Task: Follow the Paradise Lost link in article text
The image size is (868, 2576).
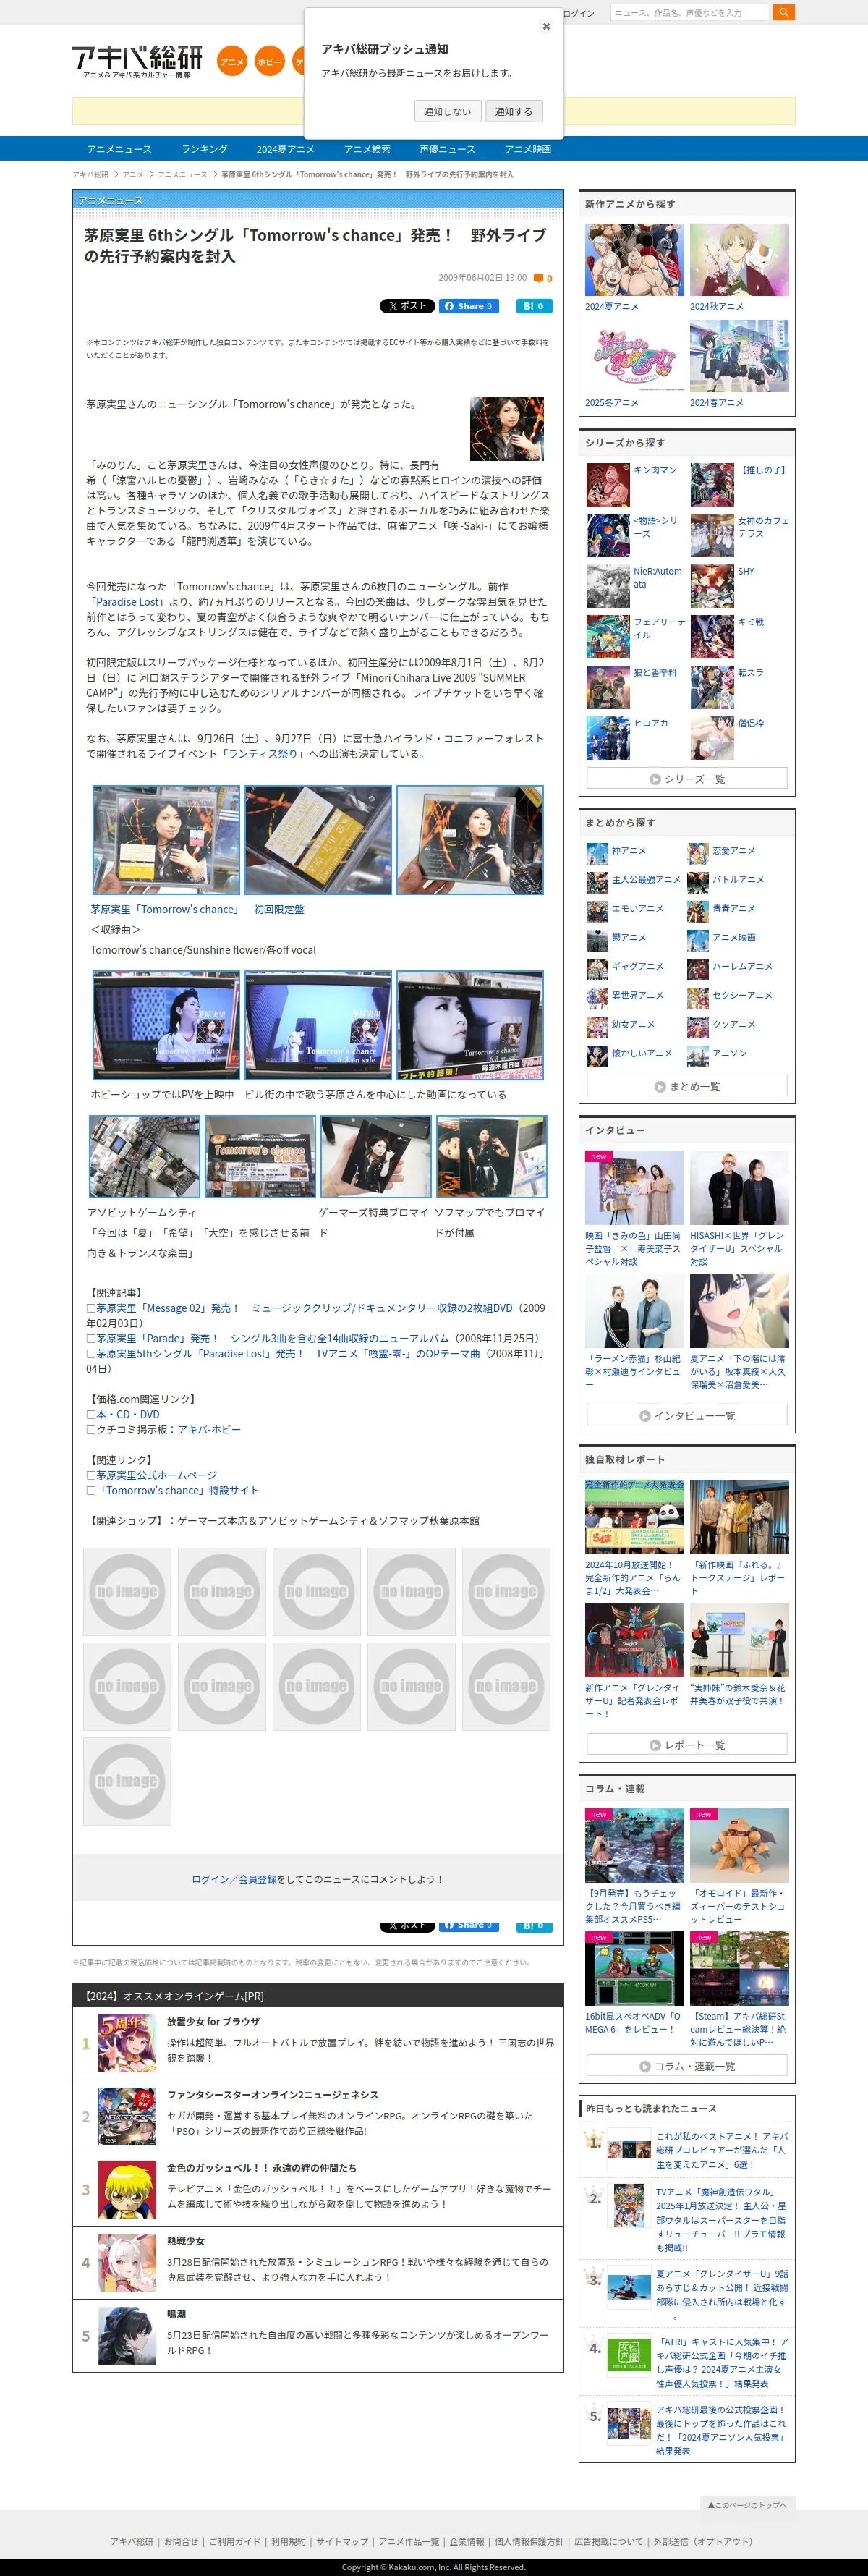Action: click(128, 602)
